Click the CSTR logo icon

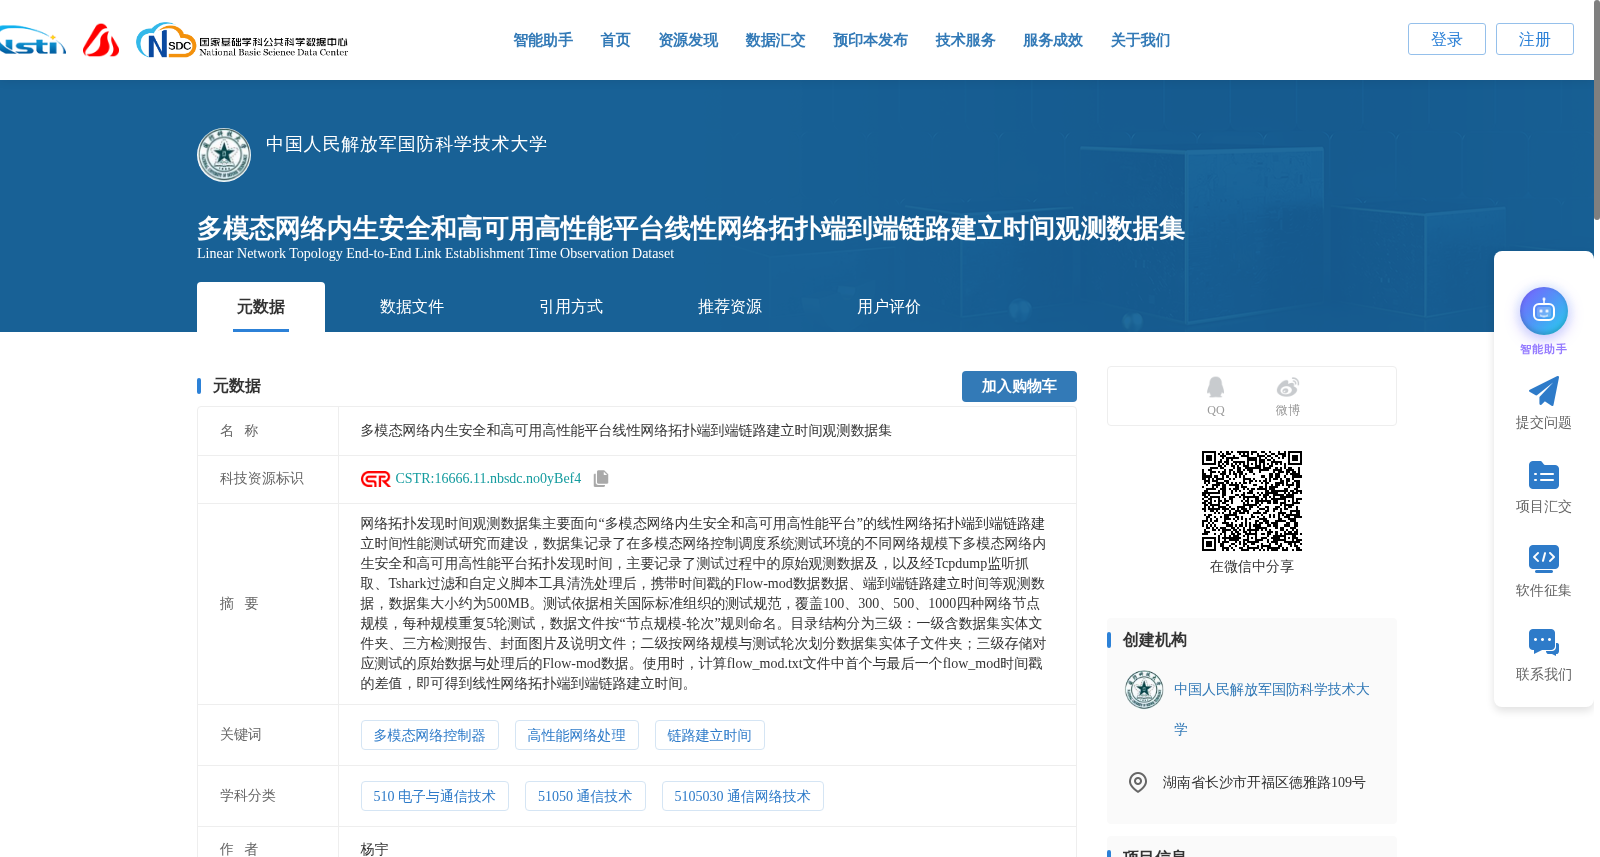coord(376,479)
